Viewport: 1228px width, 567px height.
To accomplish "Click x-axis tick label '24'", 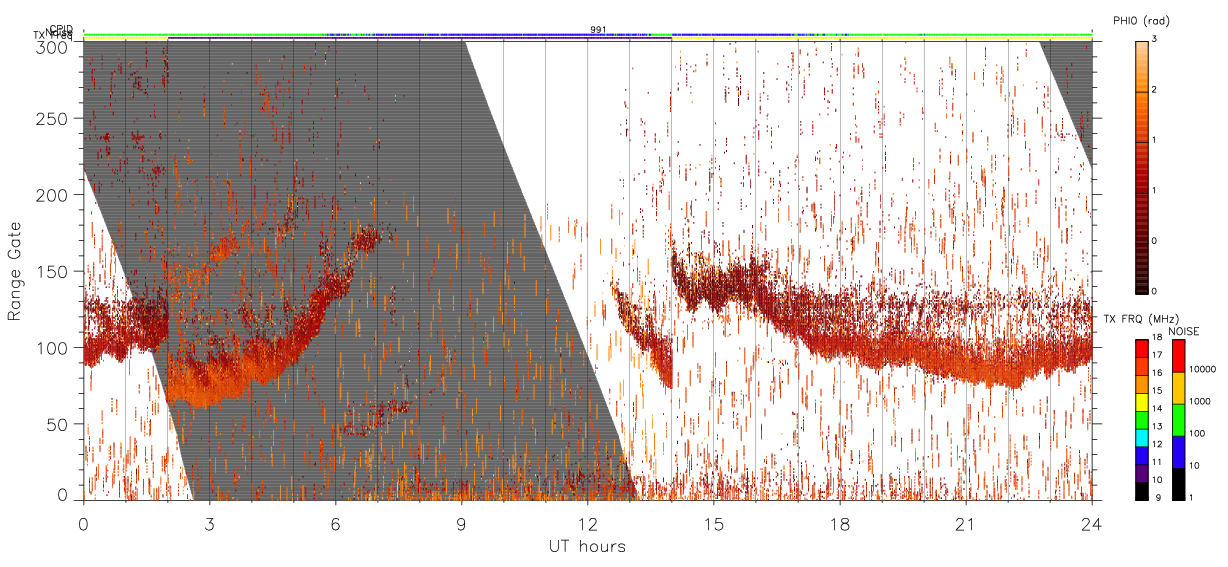I will tap(1092, 523).
